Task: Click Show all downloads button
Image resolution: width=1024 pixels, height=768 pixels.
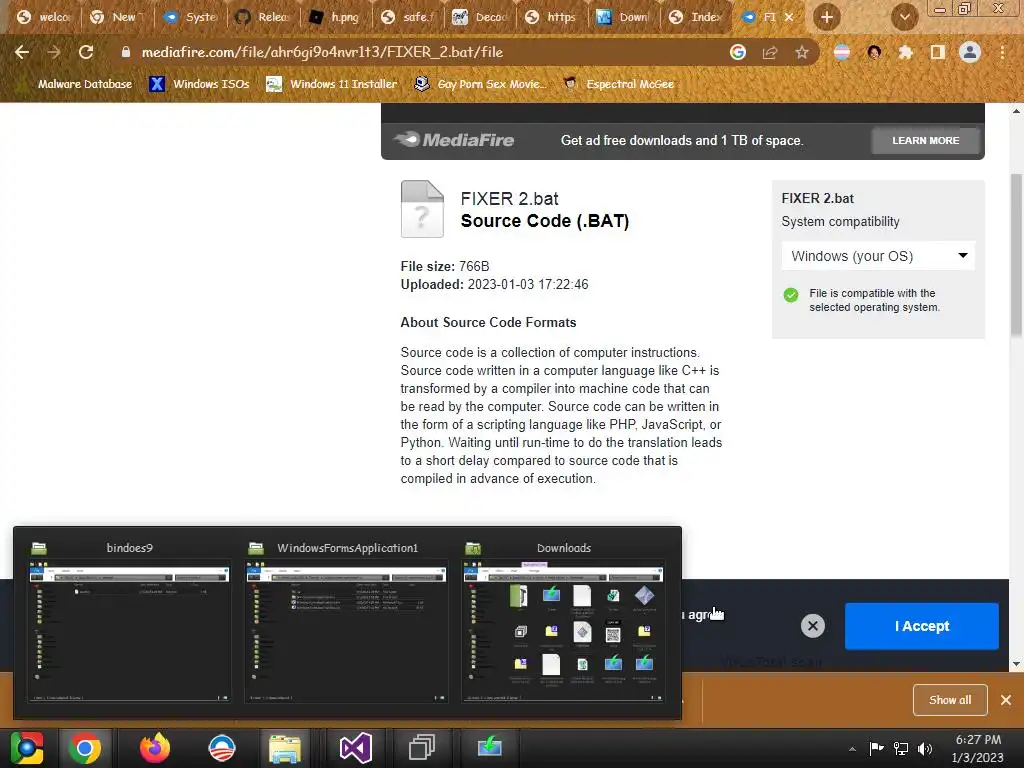Action: tap(950, 700)
